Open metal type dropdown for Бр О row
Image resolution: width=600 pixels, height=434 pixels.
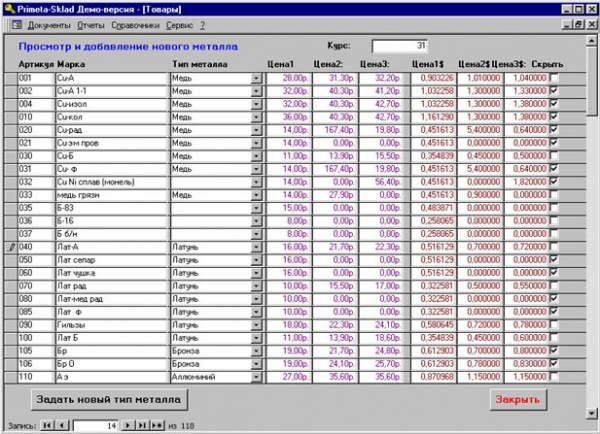tap(256, 364)
